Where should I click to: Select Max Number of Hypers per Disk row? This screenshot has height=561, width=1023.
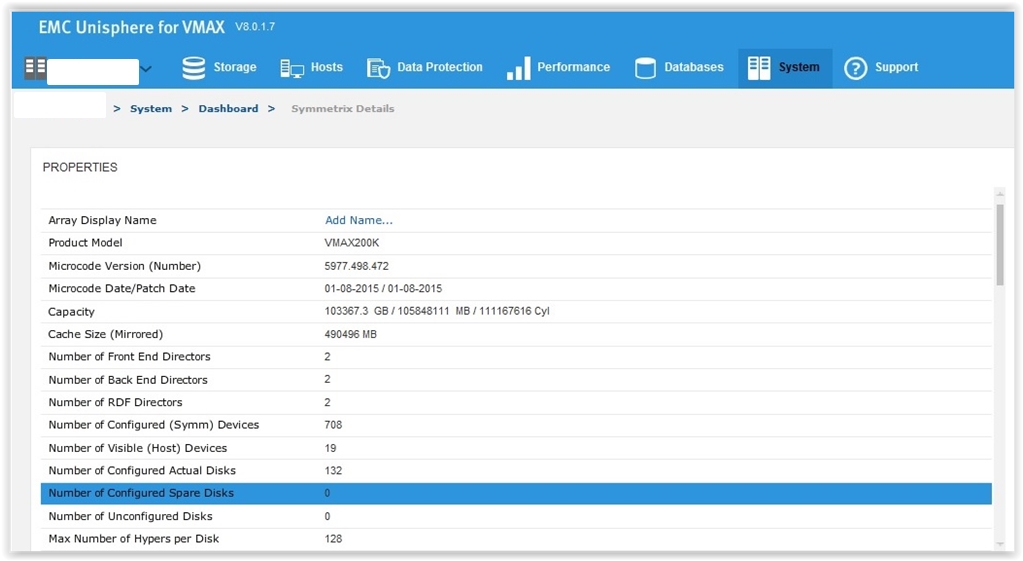pos(516,539)
